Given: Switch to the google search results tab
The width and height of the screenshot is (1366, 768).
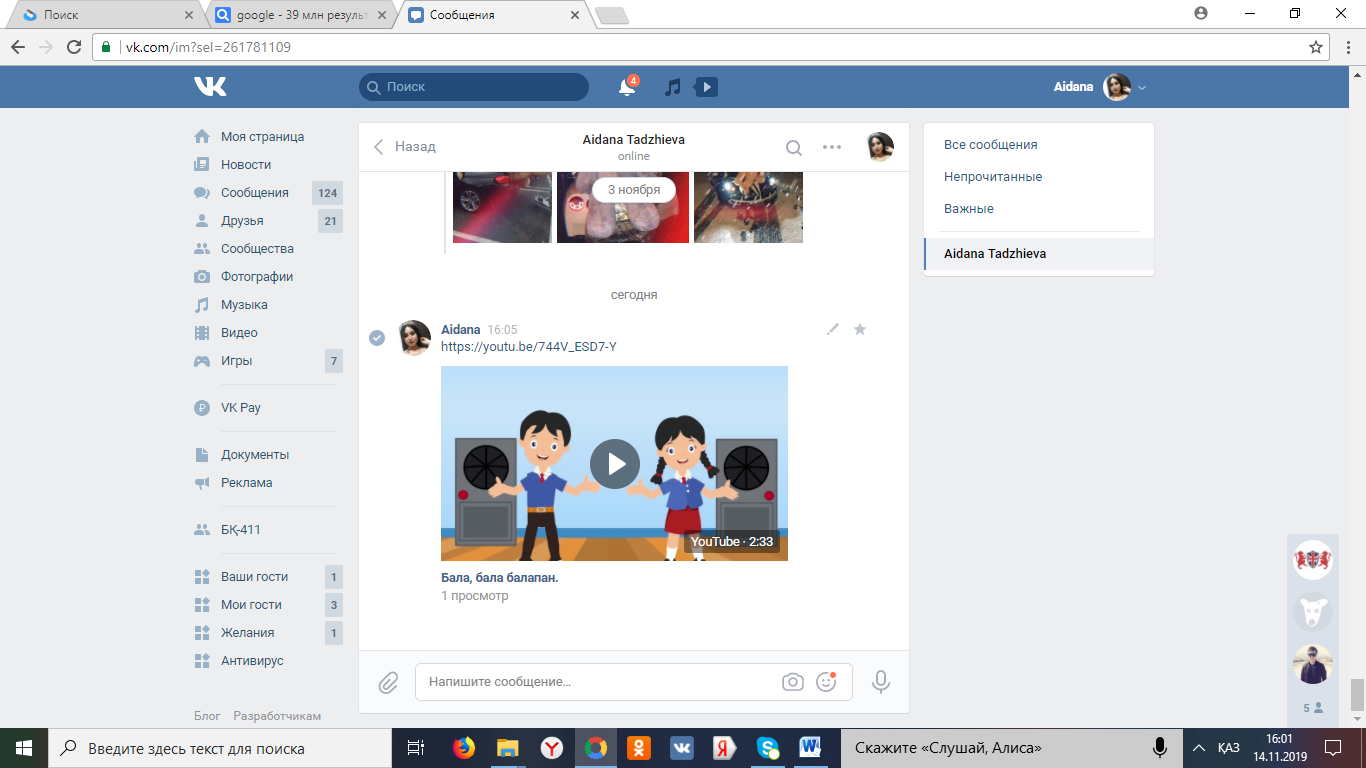Looking at the screenshot, I should pos(301,15).
